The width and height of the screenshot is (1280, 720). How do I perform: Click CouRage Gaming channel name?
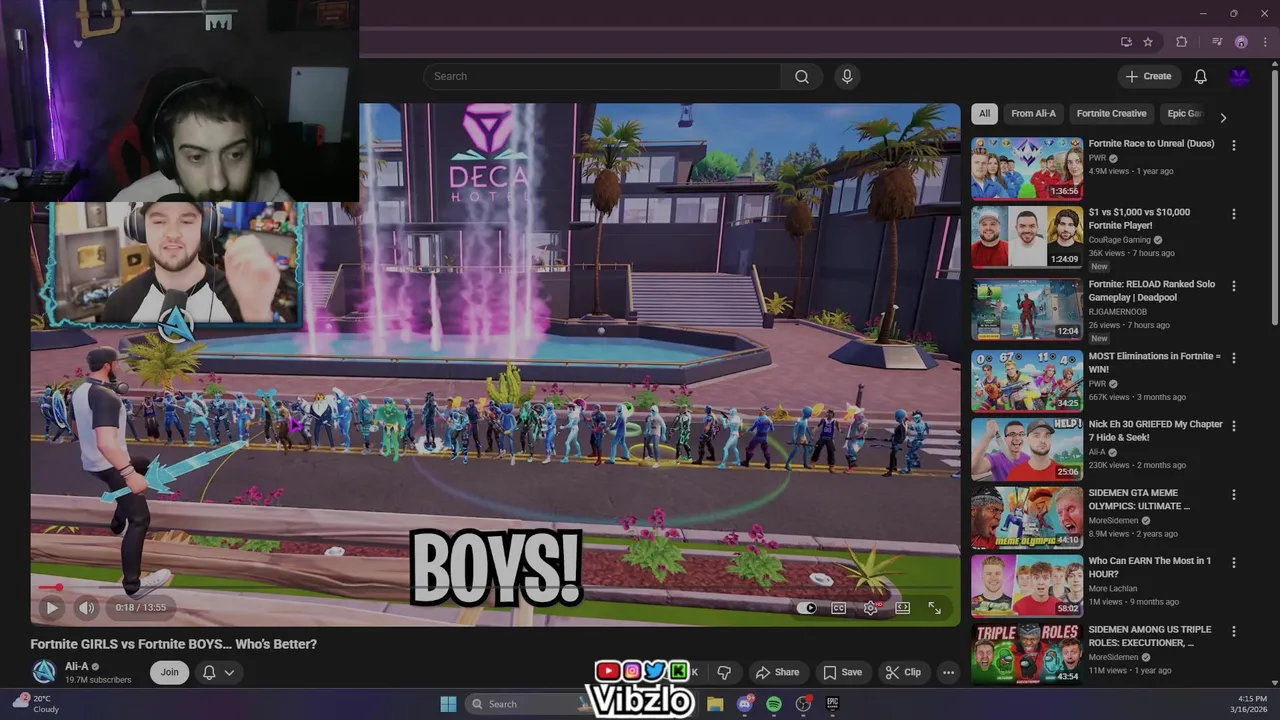coord(1119,240)
